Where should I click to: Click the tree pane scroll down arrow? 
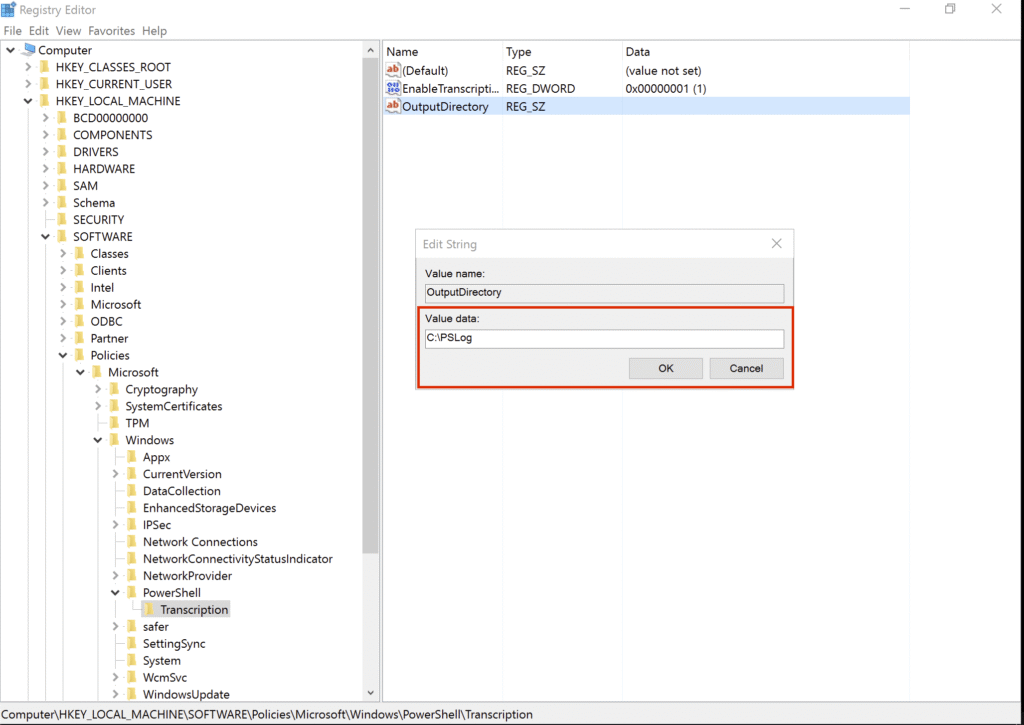pyautogui.click(x=371, y=692)
